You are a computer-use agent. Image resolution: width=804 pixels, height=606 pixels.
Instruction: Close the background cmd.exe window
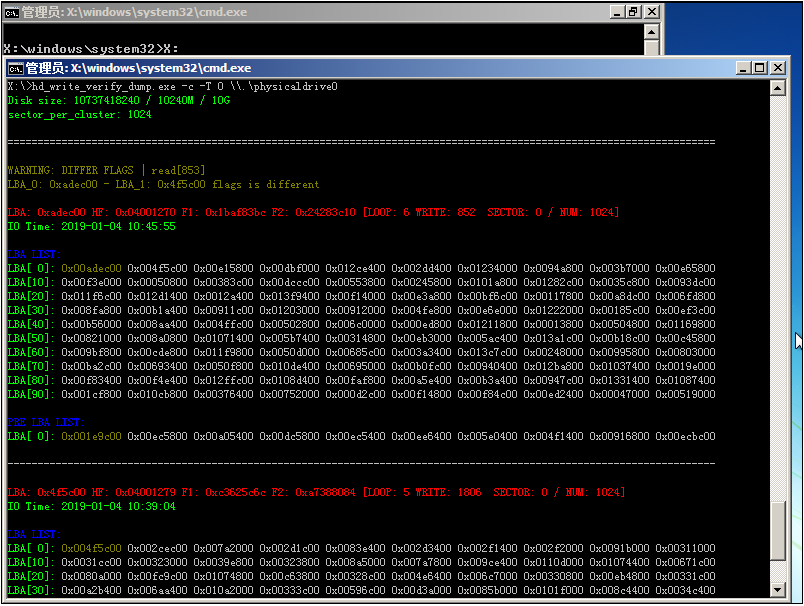point(652,12)
